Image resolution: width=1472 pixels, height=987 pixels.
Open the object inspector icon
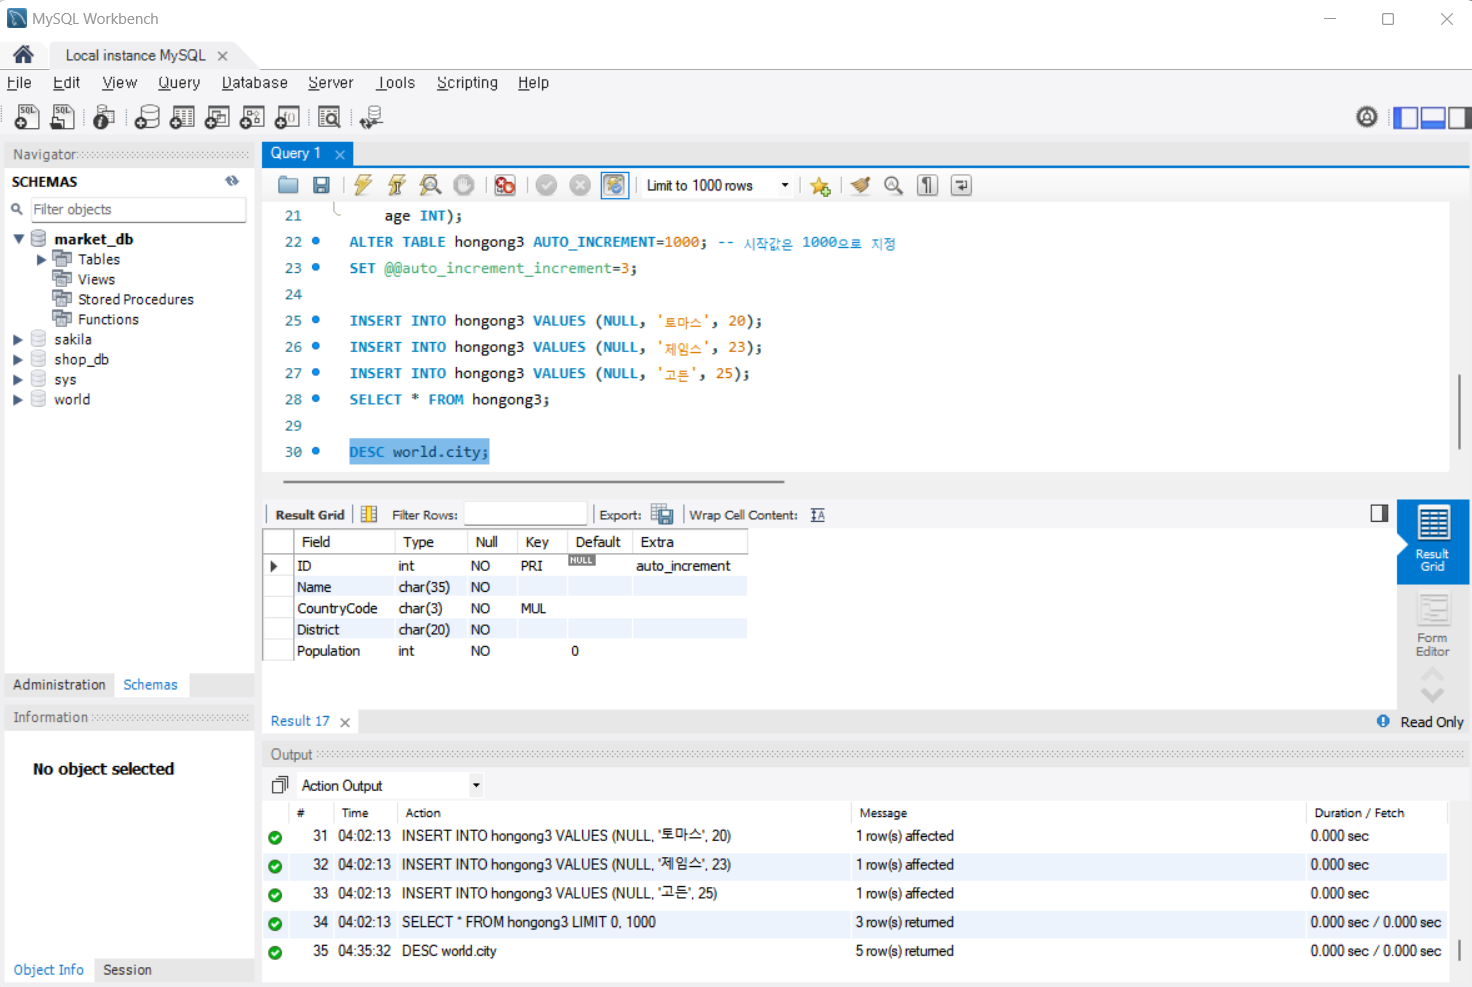pyautogui.click(x=103, y=117)
